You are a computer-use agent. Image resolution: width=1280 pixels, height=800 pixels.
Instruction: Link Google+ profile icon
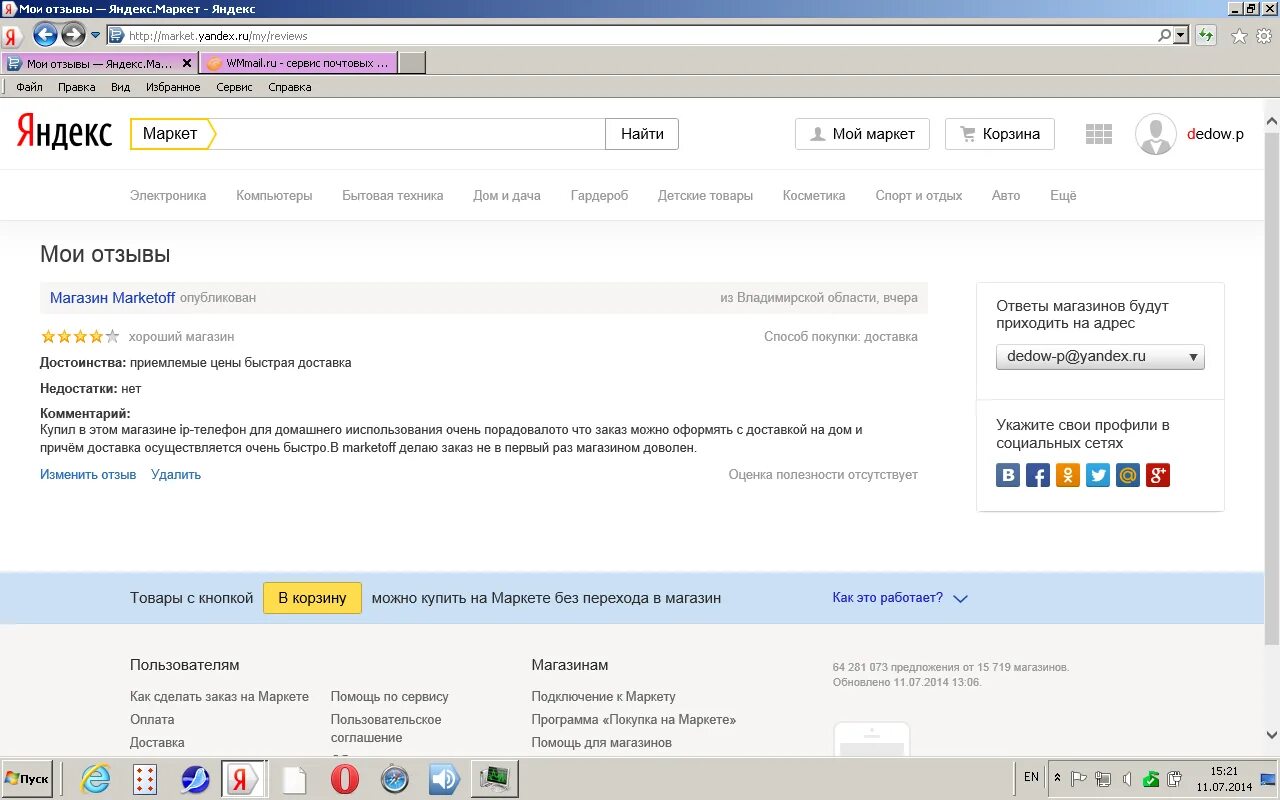(x=1158, y=475)
